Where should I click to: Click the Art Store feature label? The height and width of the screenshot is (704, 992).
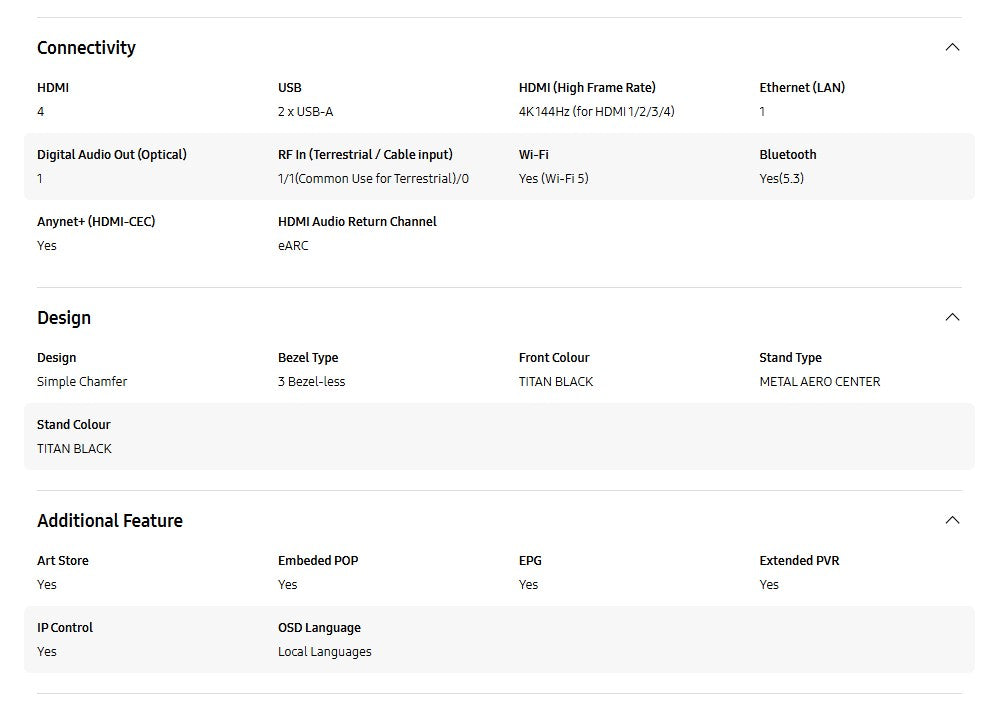[x=63, y=561]
